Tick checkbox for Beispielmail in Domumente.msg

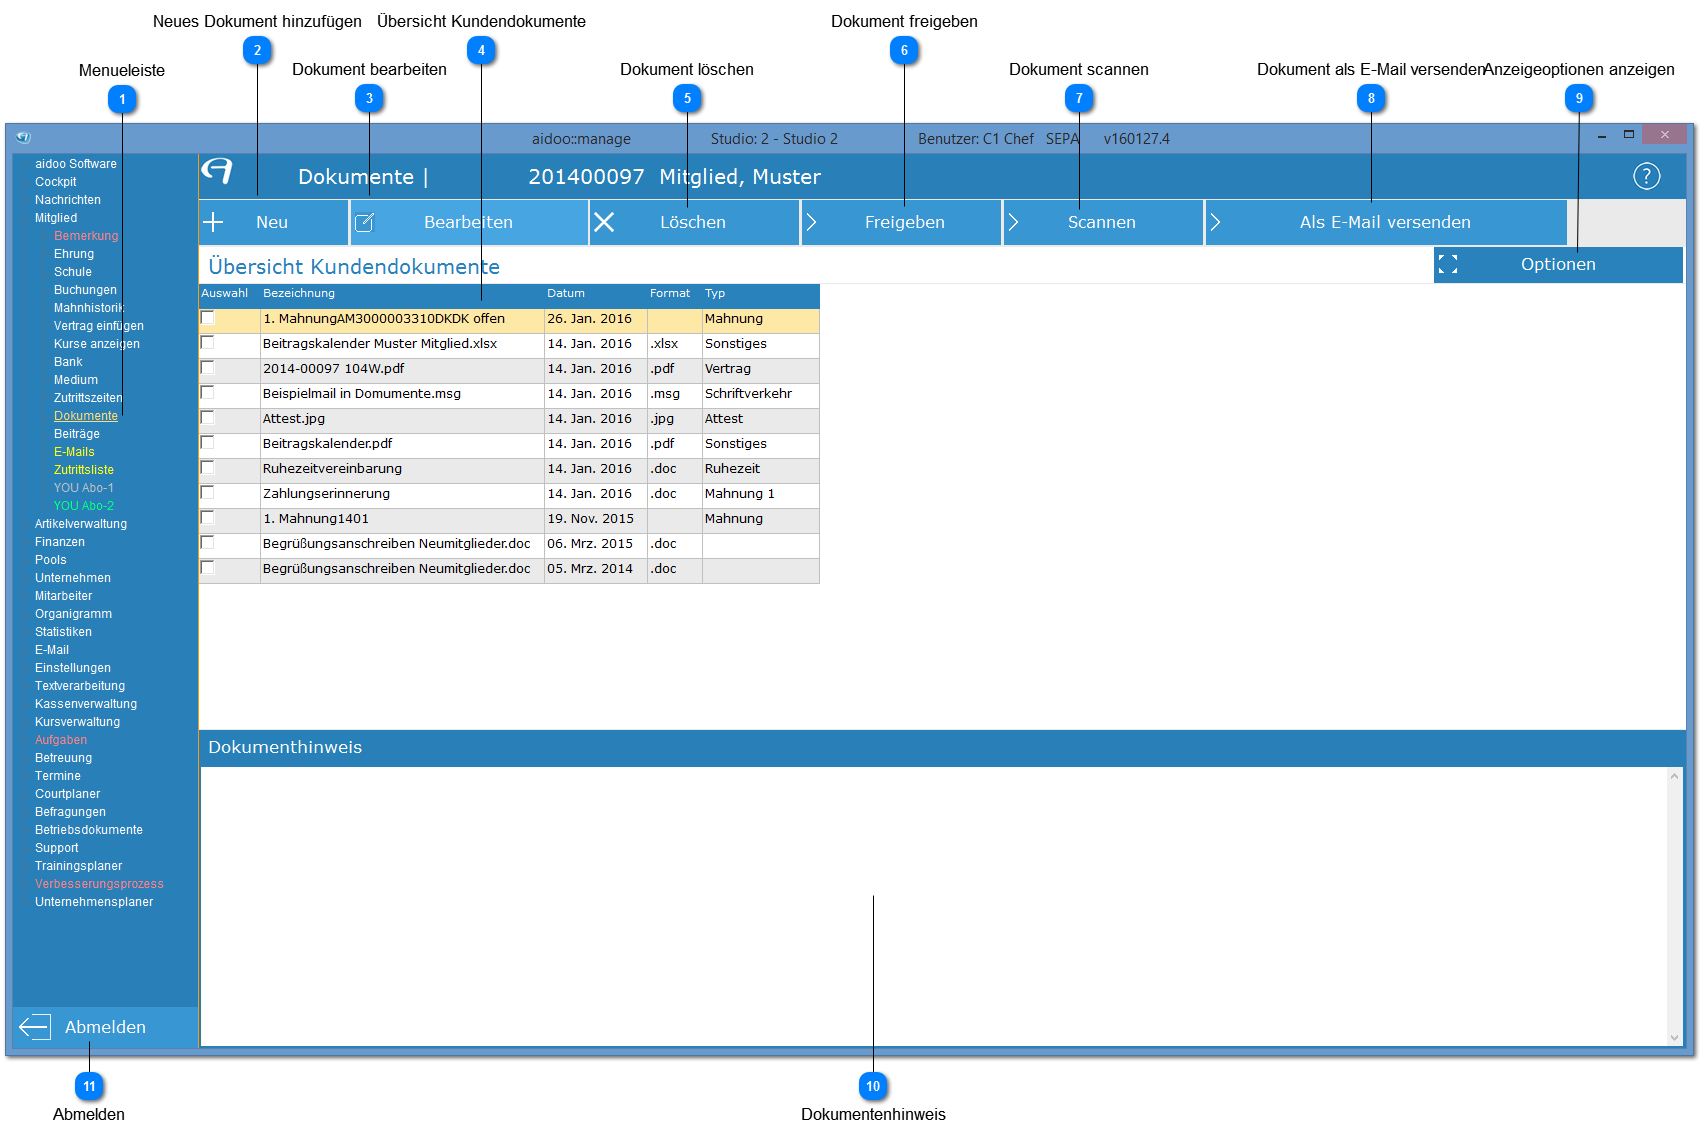pyautogui.click(x=208, y=393)
